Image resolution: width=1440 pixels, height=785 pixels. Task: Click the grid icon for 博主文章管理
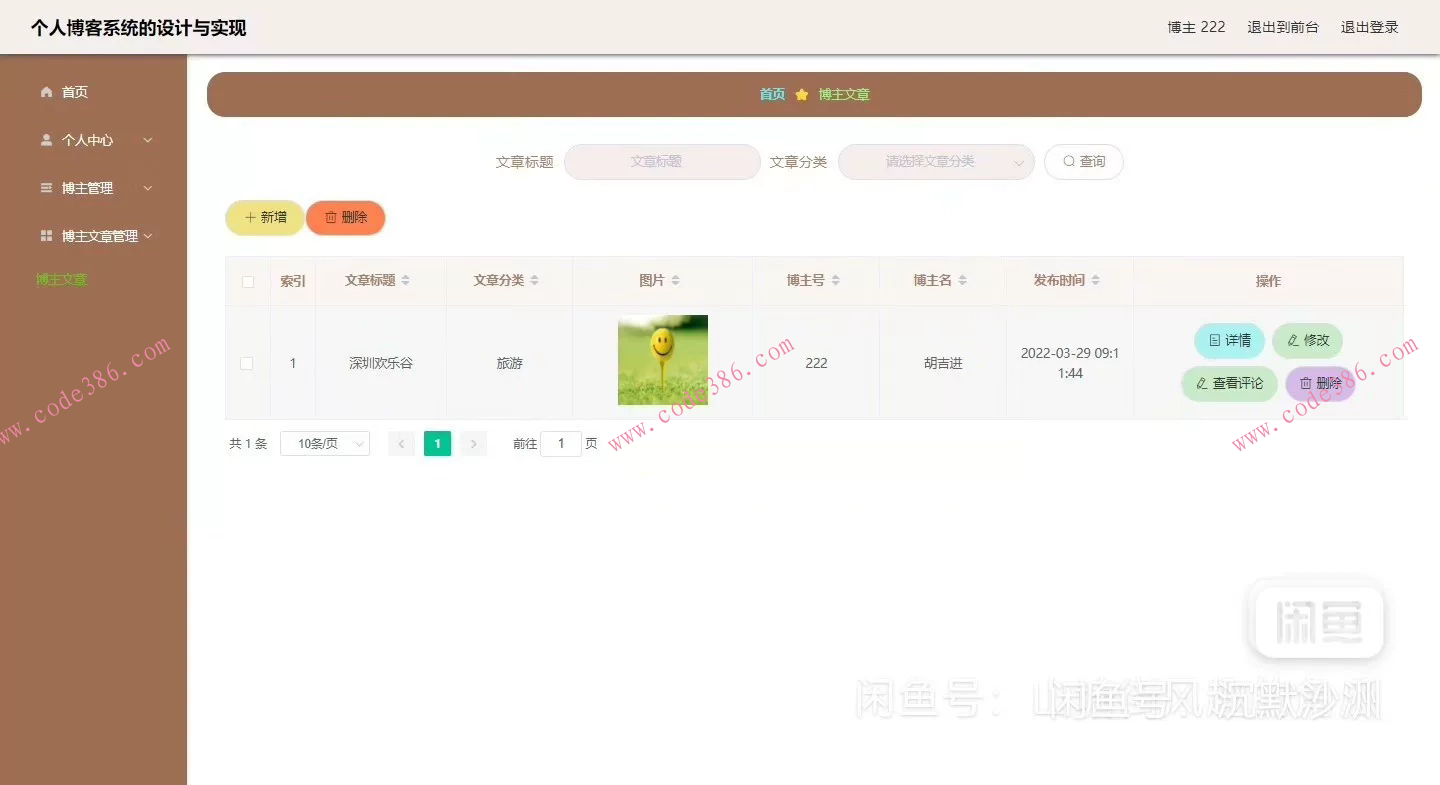(x=46, y=235)
